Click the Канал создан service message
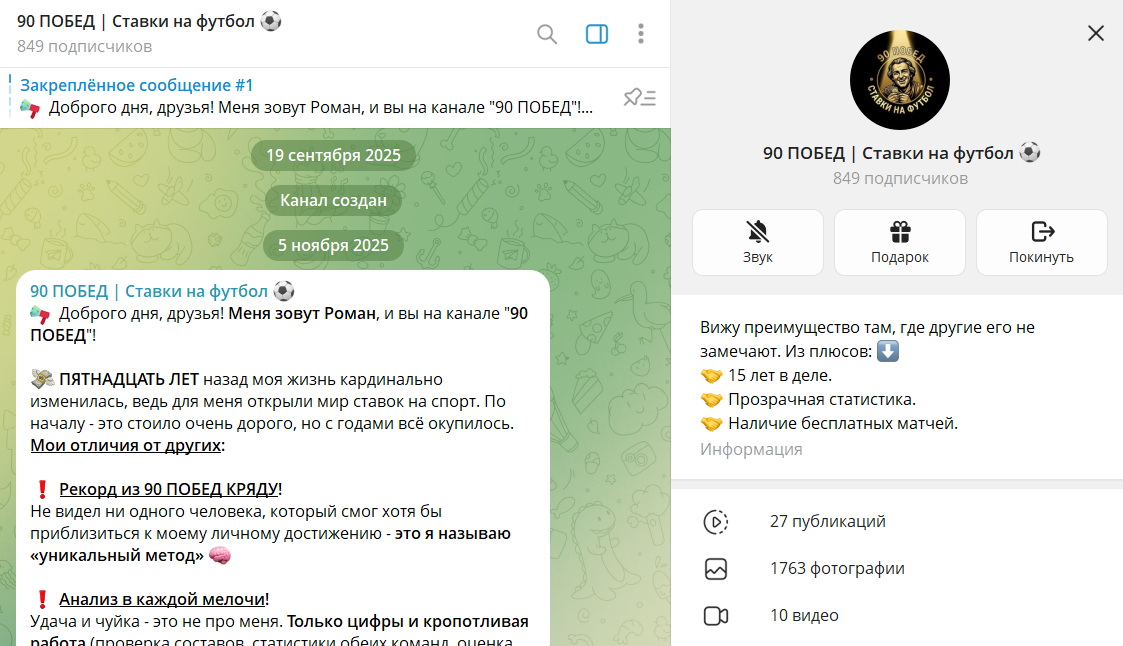Image resolution: width=1123 pixels, height=646 pixels. pyautogui.click(x=333, y=201)
